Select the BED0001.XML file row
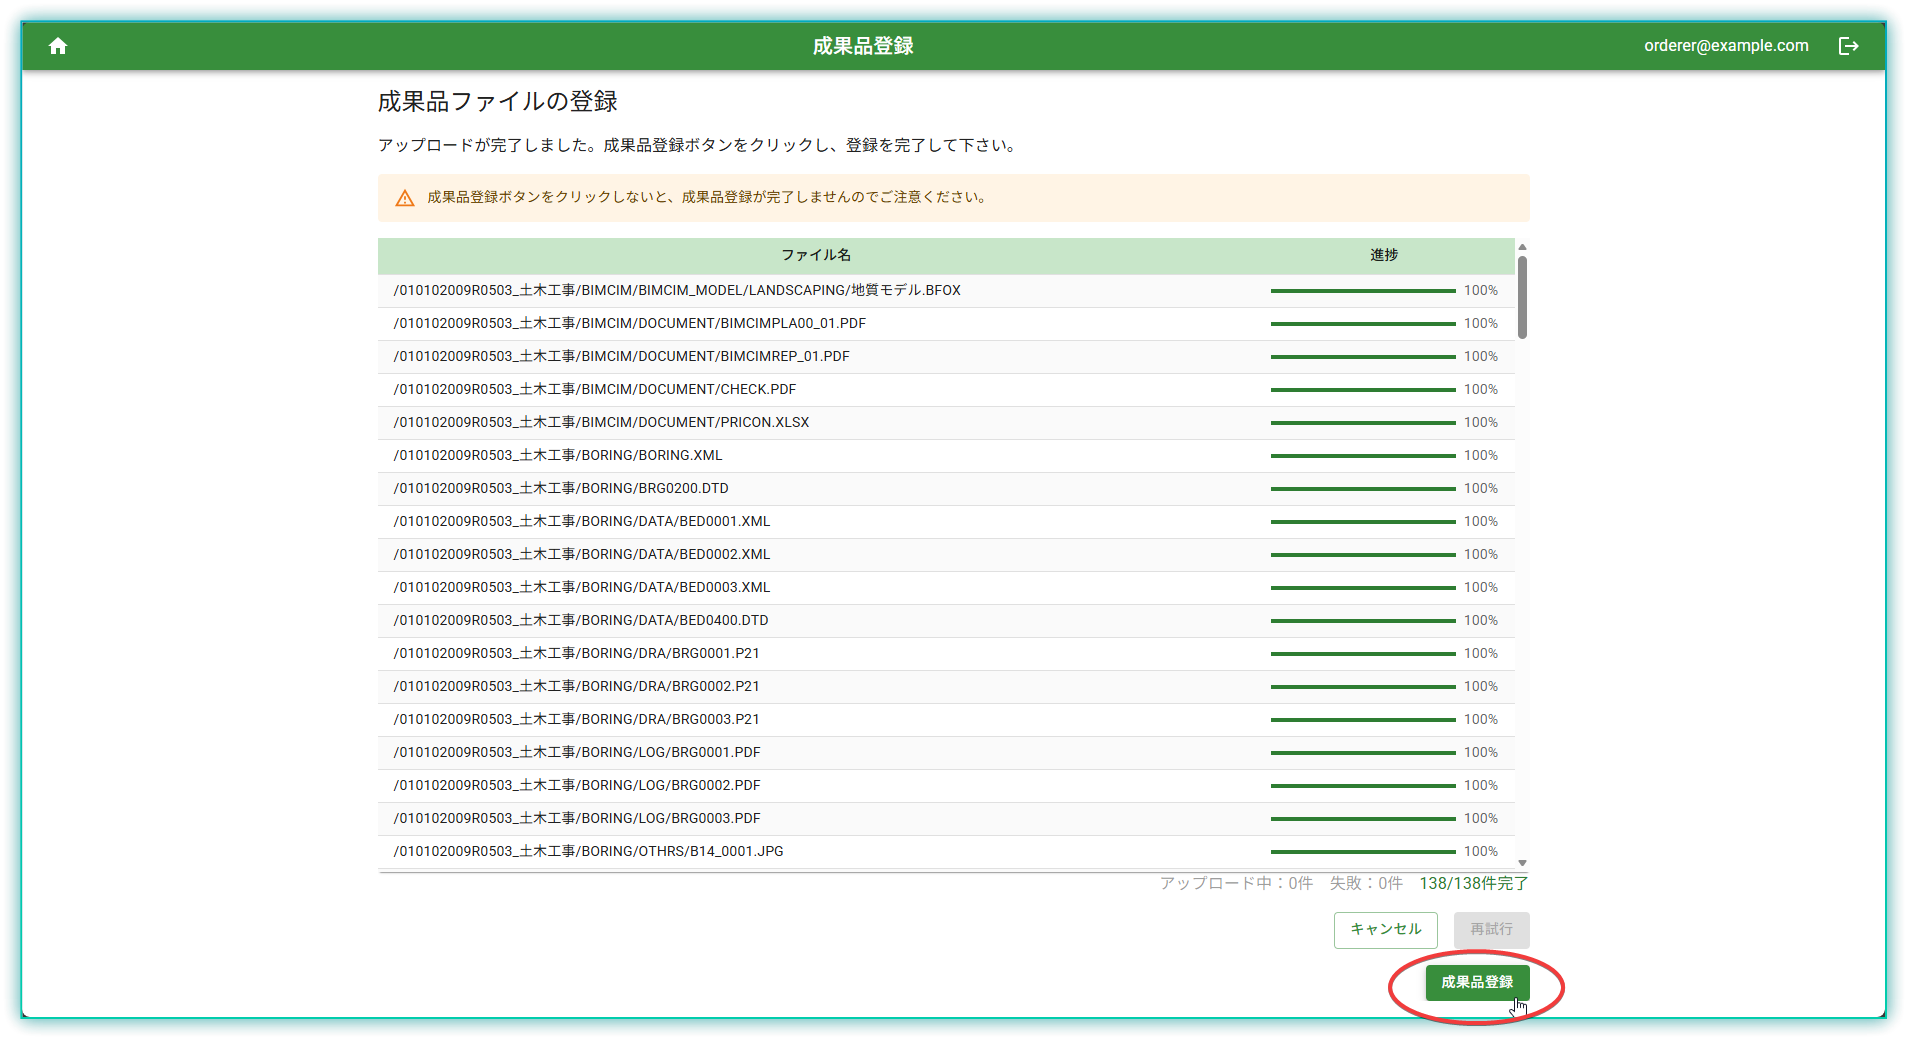Image resolution: width=1907 pixels, height=1039 pixels. [x=946, y=522]
